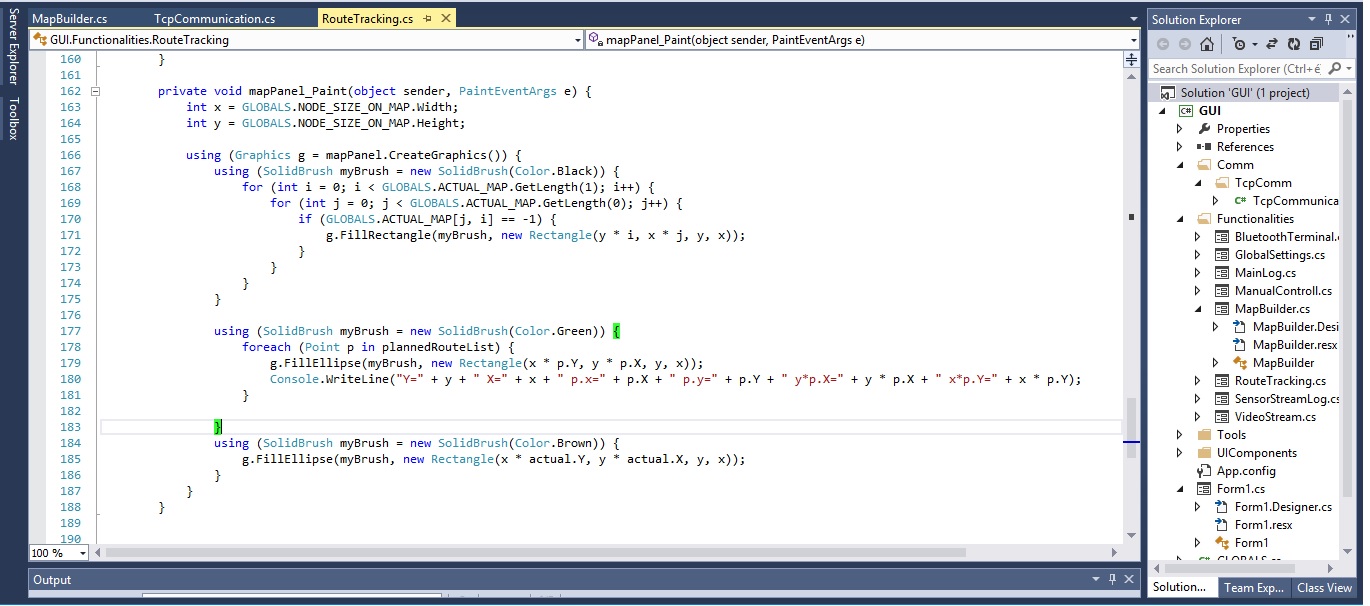Switch to the Class View tab
This screenshot has width=1370, height=606.
click(x=1324, y=588)
